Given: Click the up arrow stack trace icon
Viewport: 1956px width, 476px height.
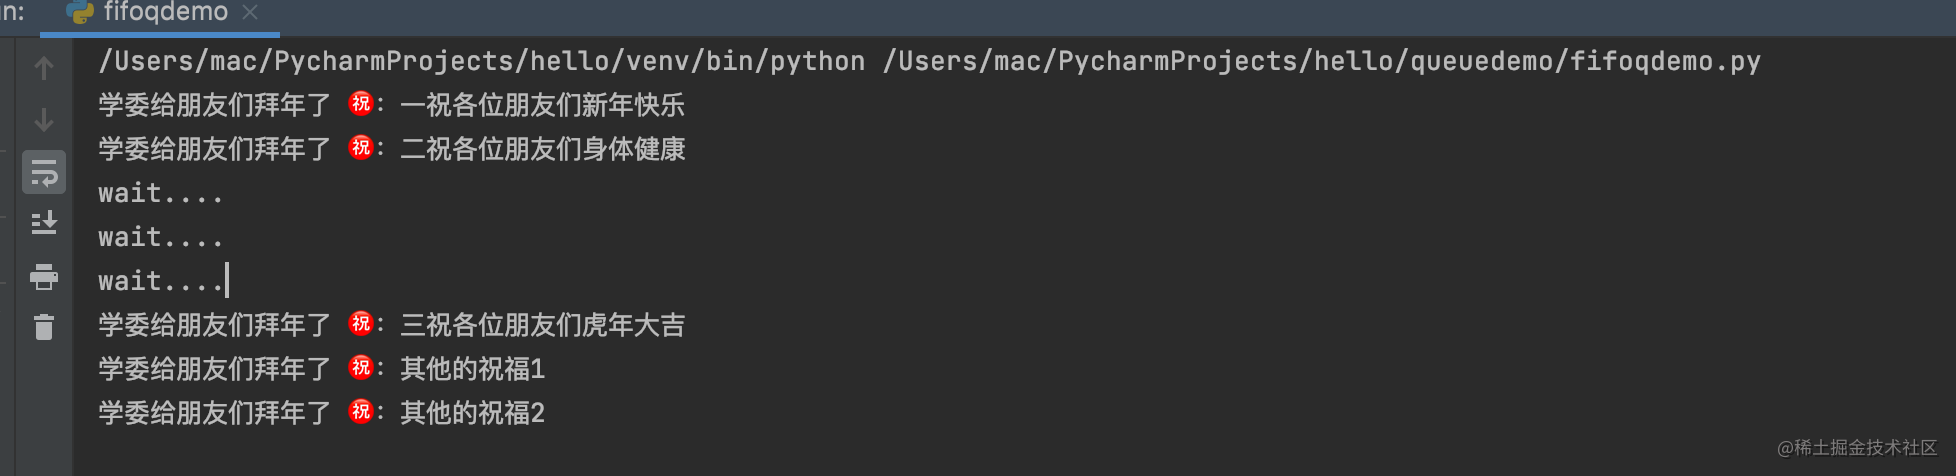Looking at the screenshot, I should (44, 68).
